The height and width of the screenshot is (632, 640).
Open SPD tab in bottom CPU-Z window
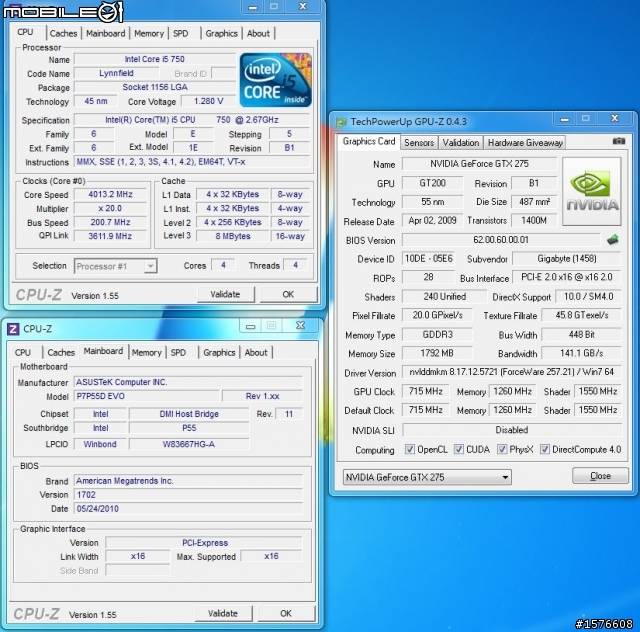point(178,352)
